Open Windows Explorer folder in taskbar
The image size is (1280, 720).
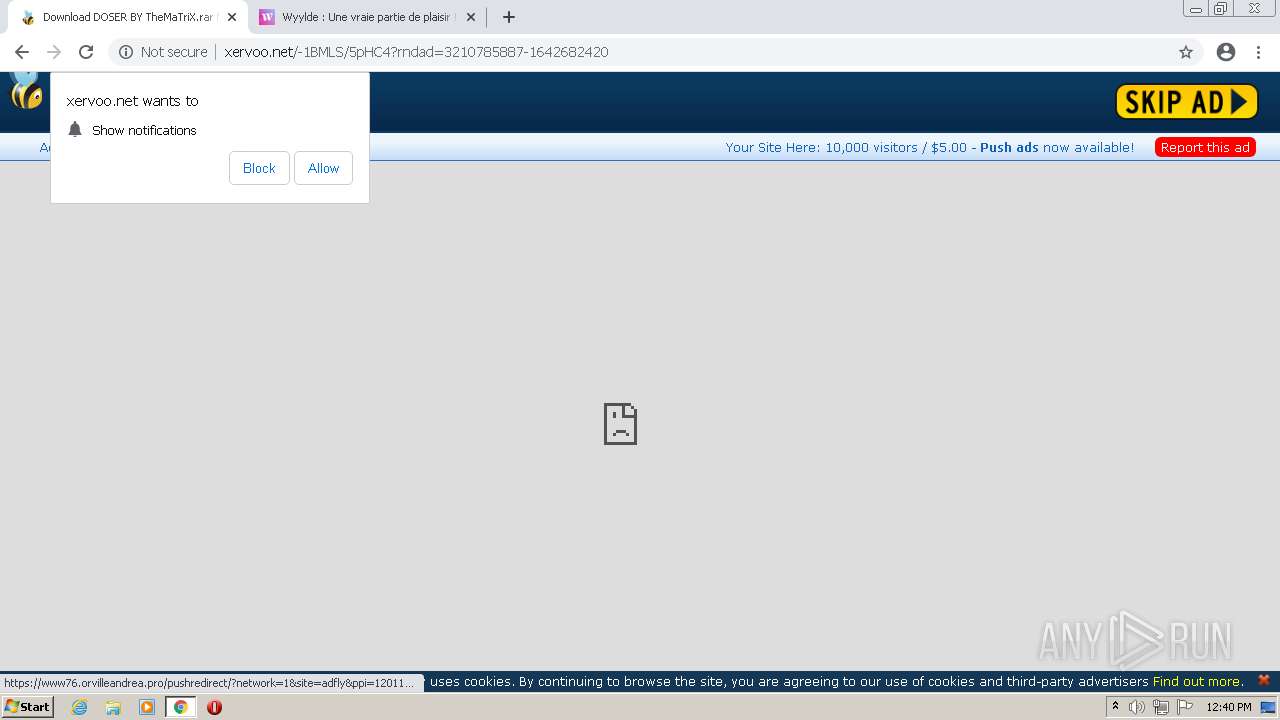(x=113, y=707)
